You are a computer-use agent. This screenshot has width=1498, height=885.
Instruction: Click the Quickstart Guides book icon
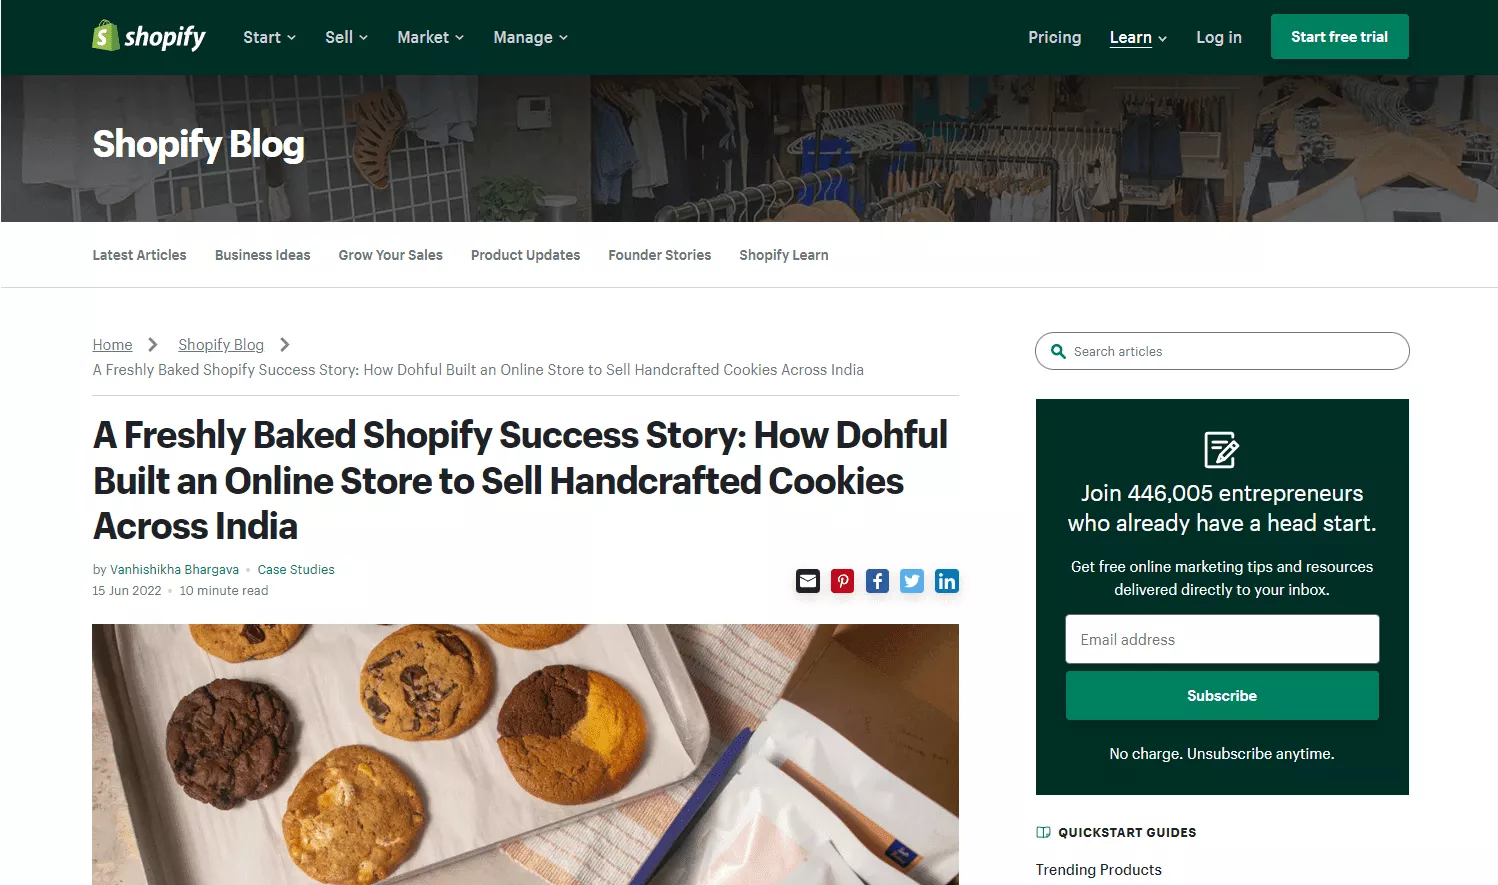[1043, 832]
